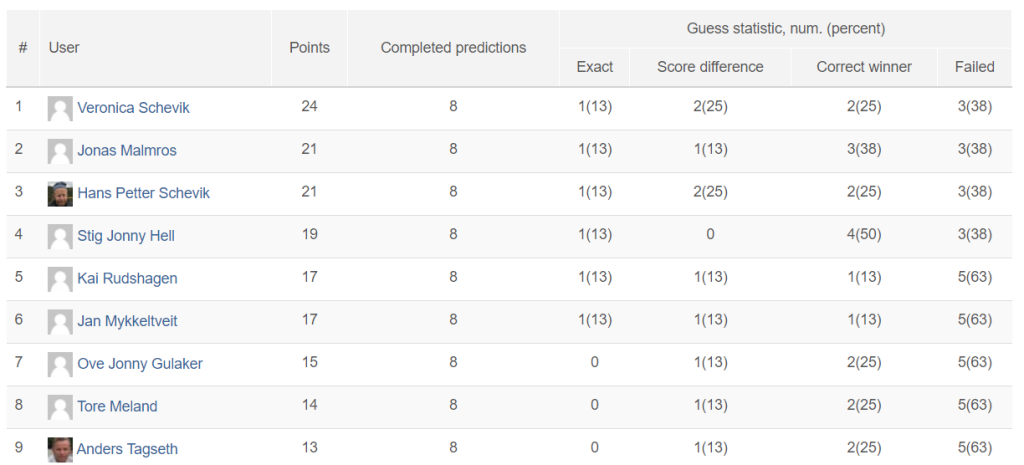Open the Jan Mykkeltveit name link

tap(127, 321)
